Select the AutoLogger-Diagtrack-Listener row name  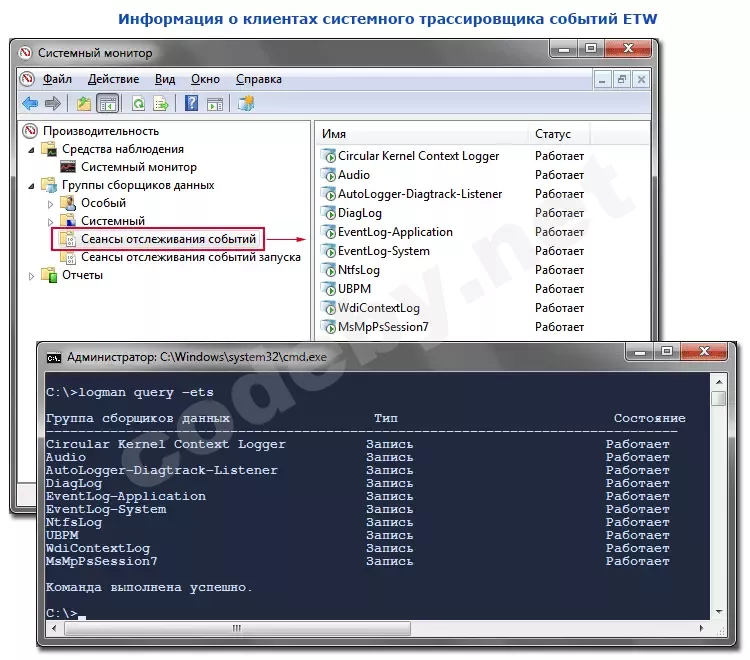pos(420,194)
